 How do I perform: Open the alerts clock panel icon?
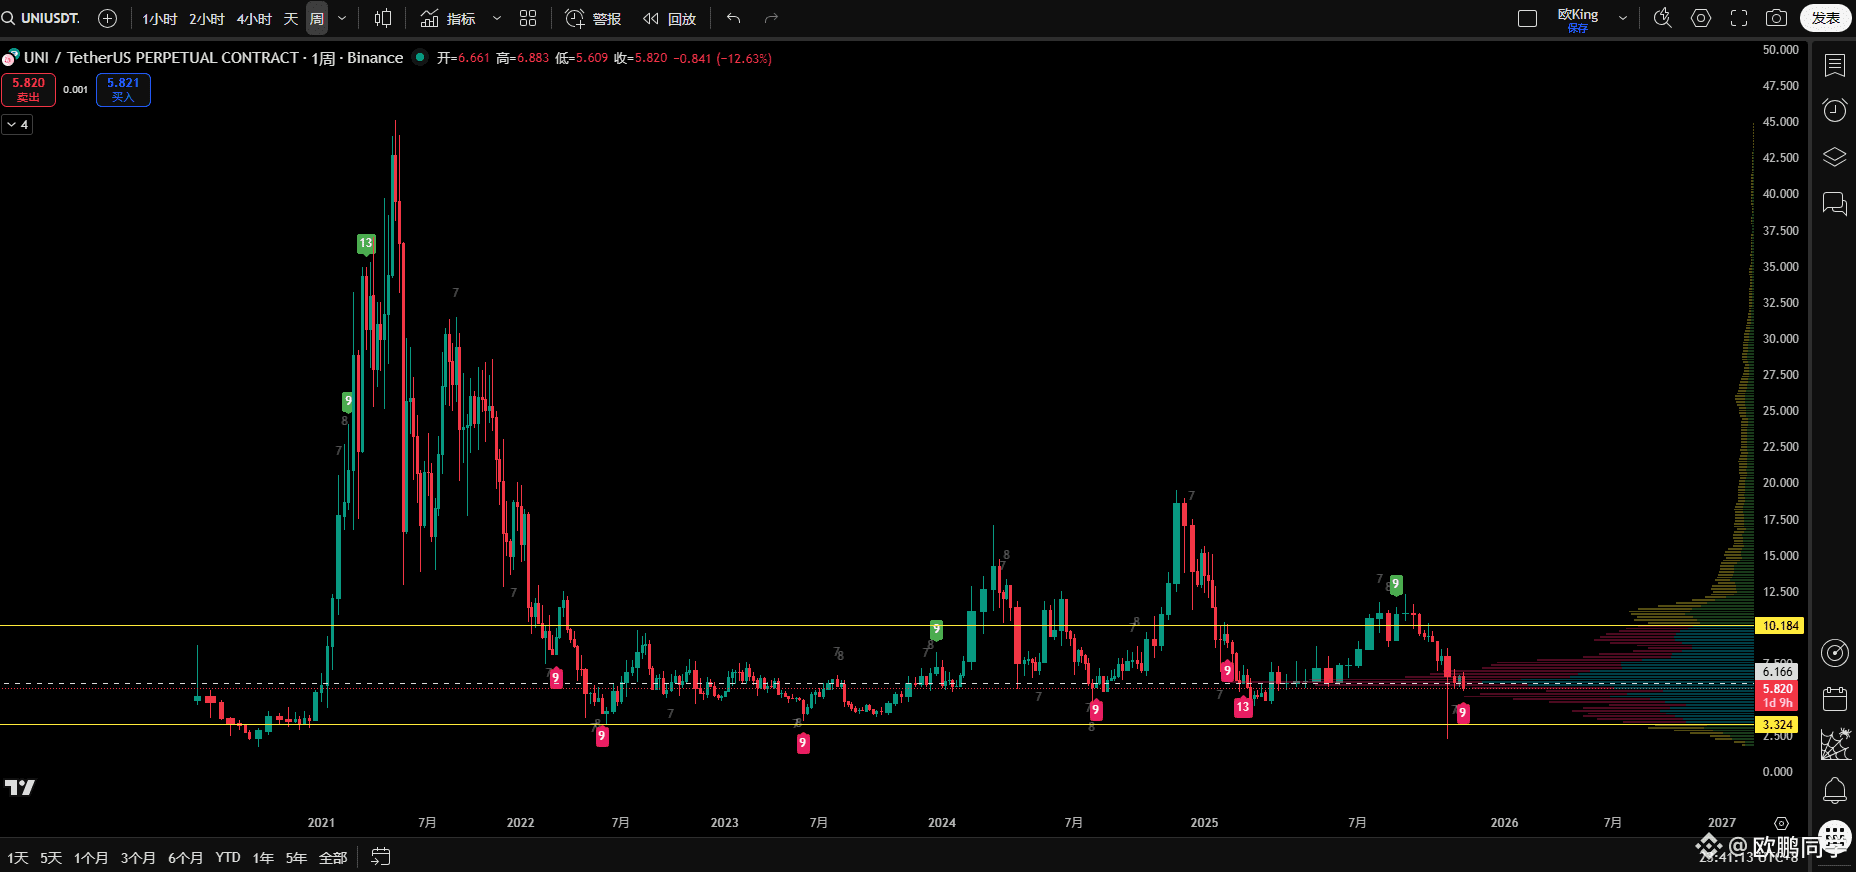[x=1835, y=110]
